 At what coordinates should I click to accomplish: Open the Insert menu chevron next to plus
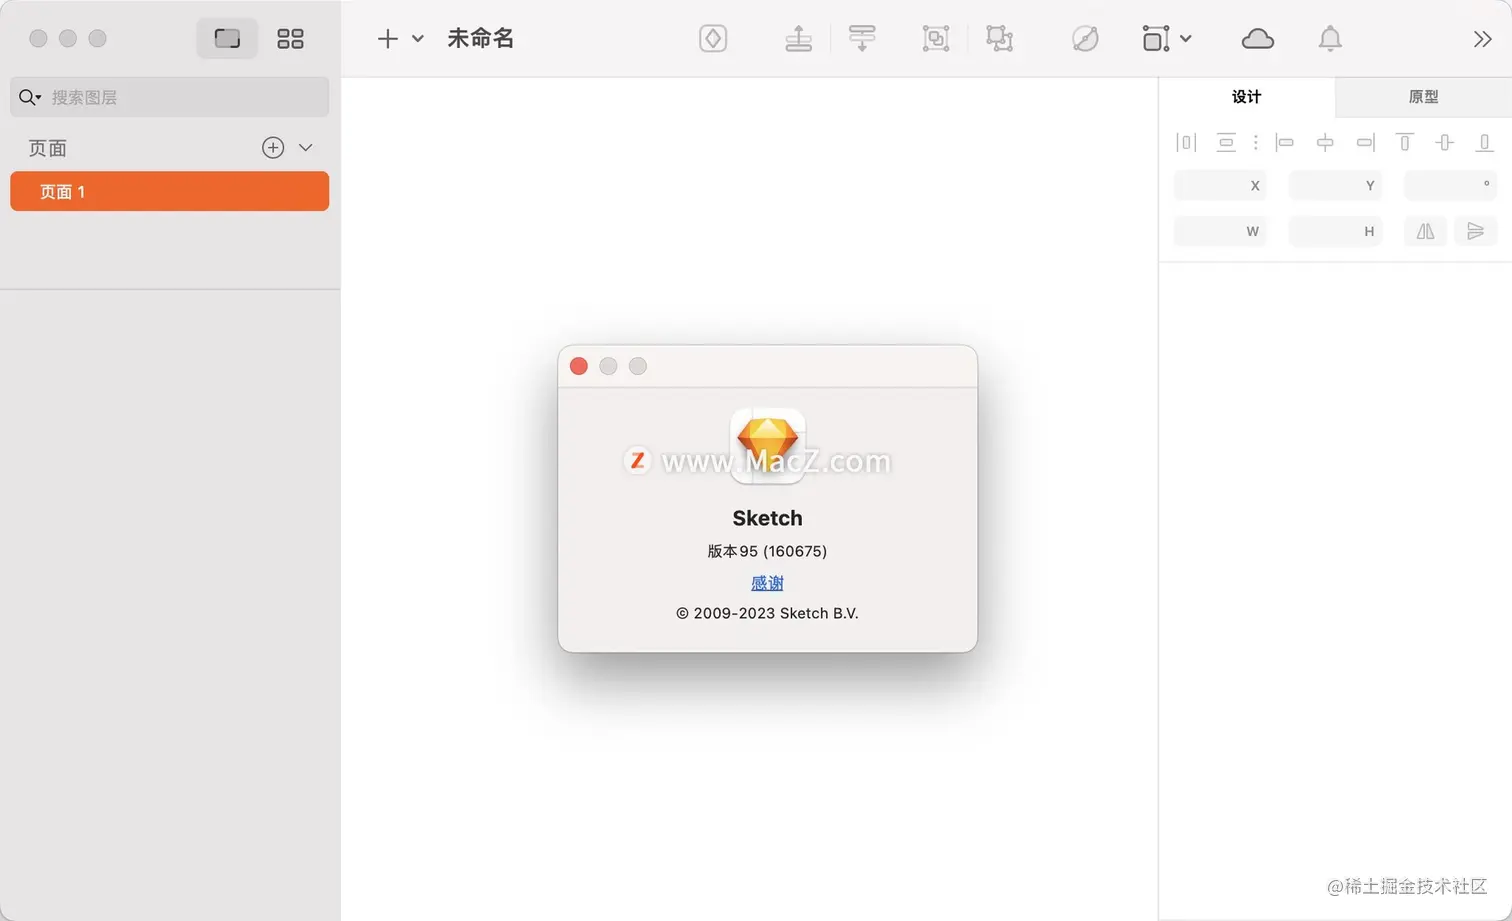coord(418,39)
